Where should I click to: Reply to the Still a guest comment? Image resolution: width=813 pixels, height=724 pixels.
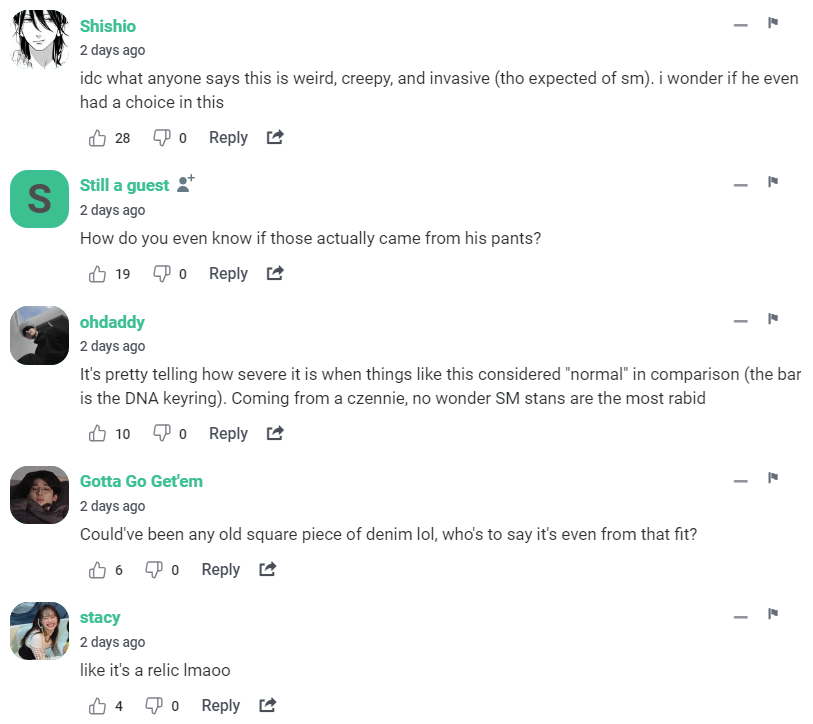pos(228,274)
